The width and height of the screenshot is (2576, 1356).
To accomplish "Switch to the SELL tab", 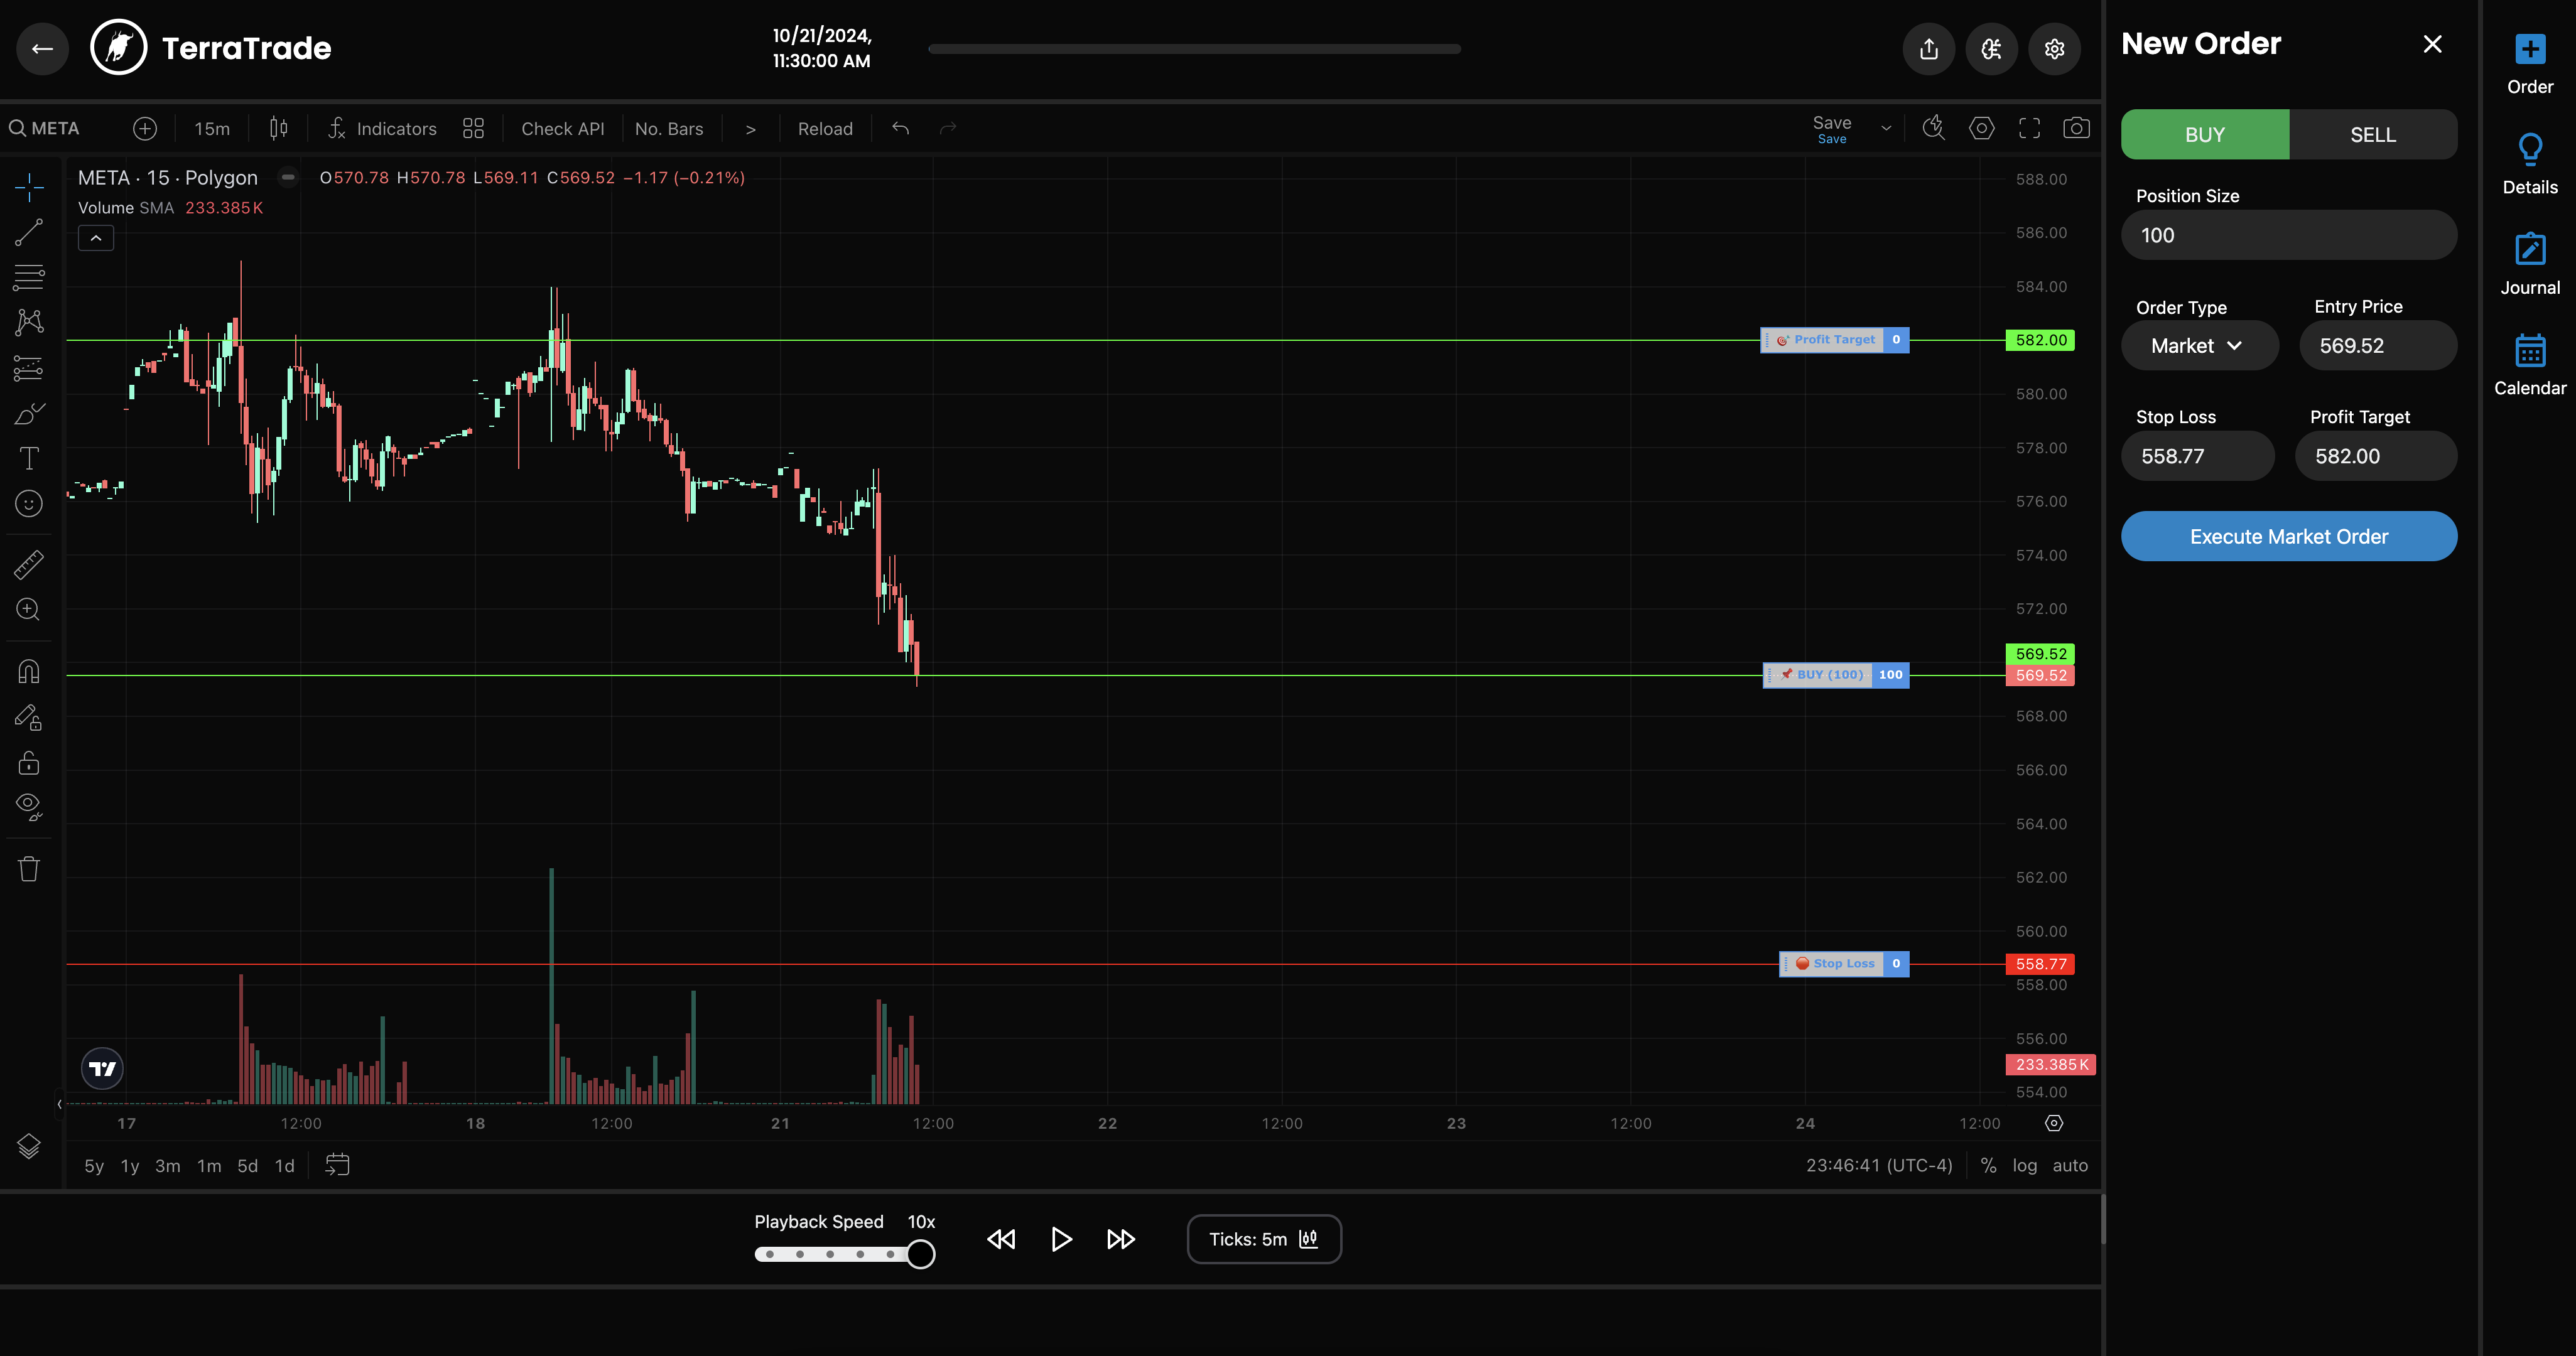I will 2372,135.
